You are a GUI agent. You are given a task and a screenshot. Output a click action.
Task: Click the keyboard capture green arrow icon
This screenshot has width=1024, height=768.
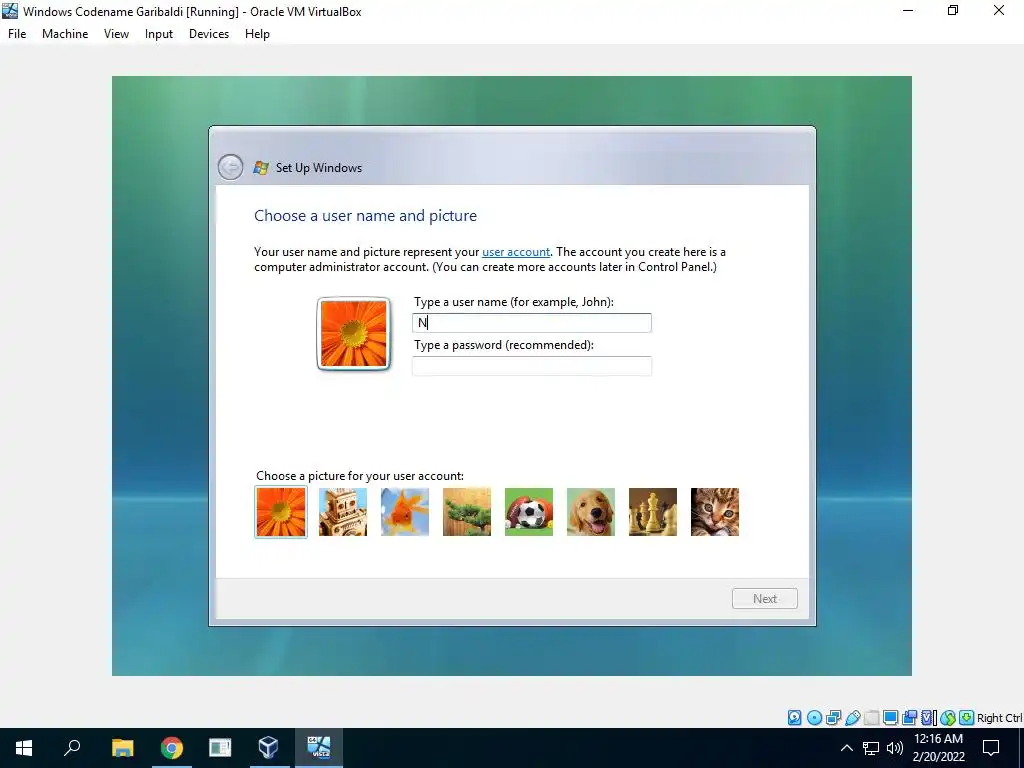(967, 718)
